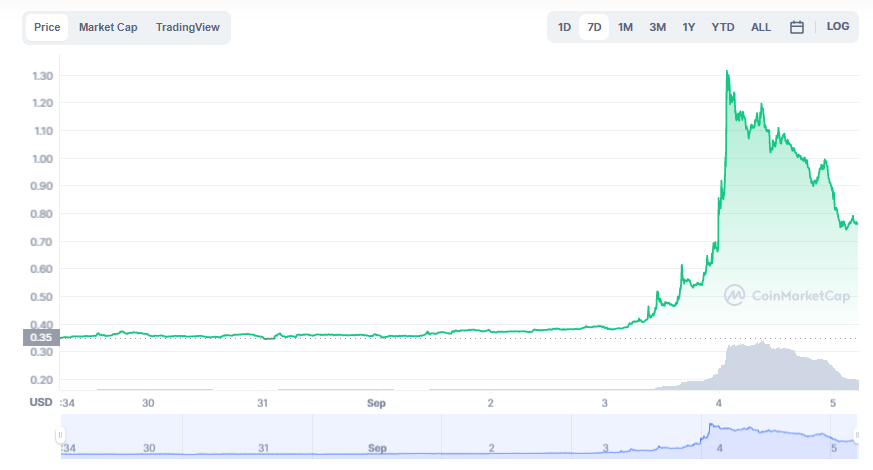Open the calendar date range picker
Screen dimensions: 873x470
(x=797, y=27)
